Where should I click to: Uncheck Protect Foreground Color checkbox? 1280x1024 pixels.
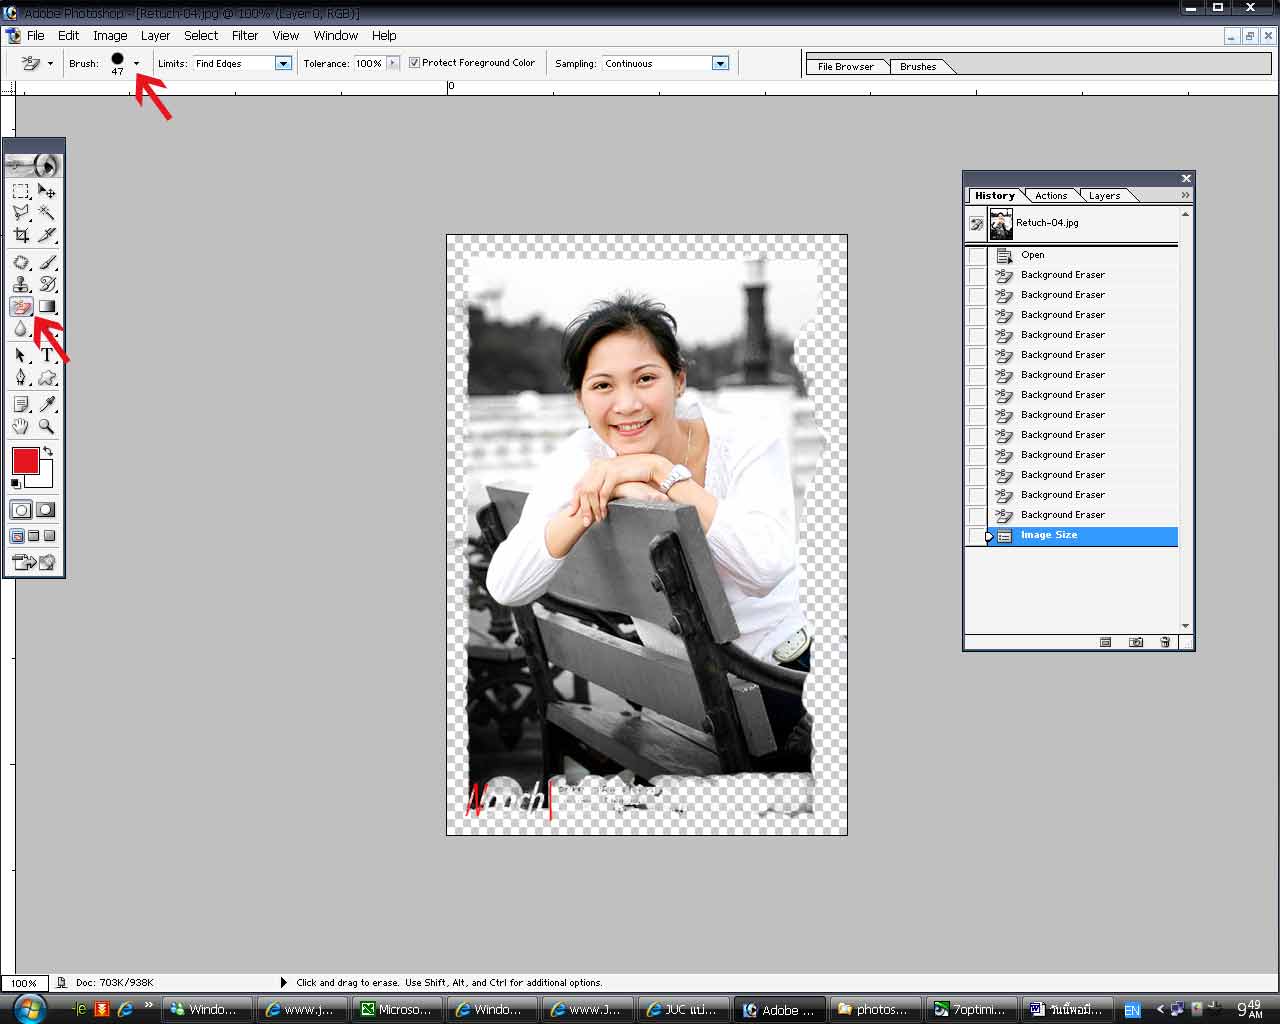[x=415, y=63]
